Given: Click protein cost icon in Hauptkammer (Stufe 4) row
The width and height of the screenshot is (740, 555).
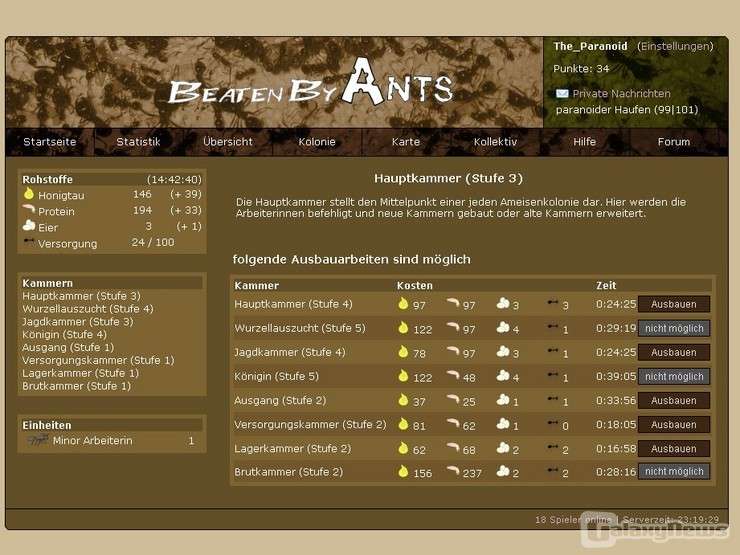Looking at the screenshot, I should click(453, 303).
